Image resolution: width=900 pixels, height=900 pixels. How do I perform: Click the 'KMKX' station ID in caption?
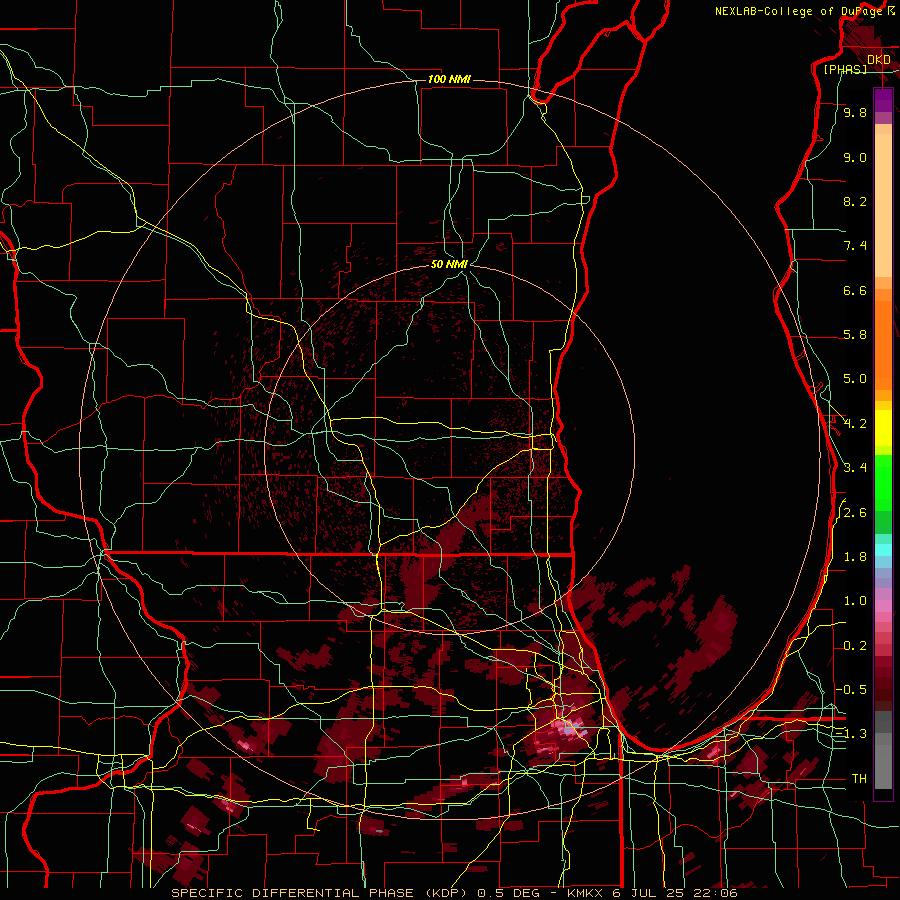point(587,893)
